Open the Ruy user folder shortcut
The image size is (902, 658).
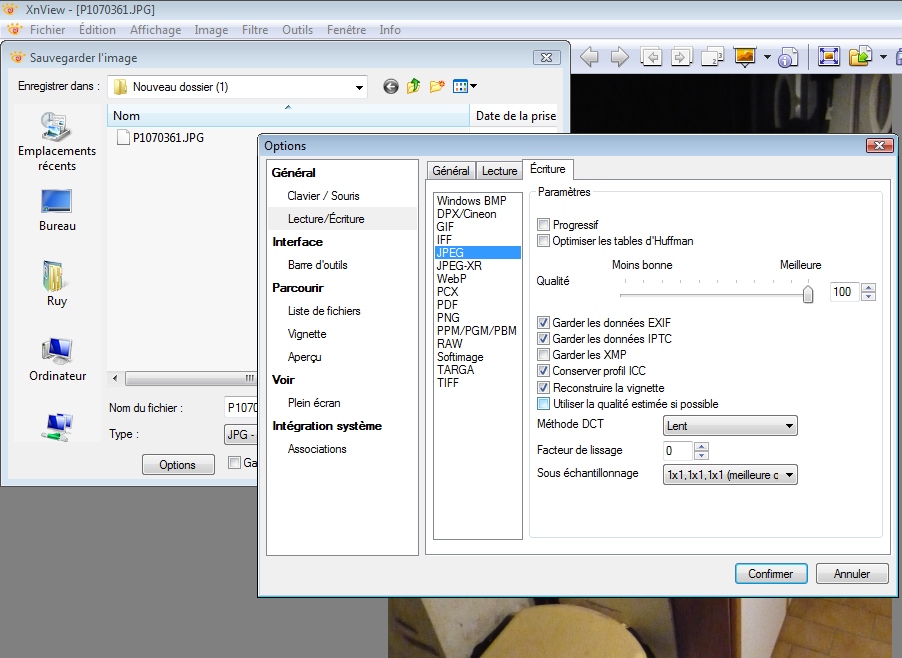(x=56, y=284)
